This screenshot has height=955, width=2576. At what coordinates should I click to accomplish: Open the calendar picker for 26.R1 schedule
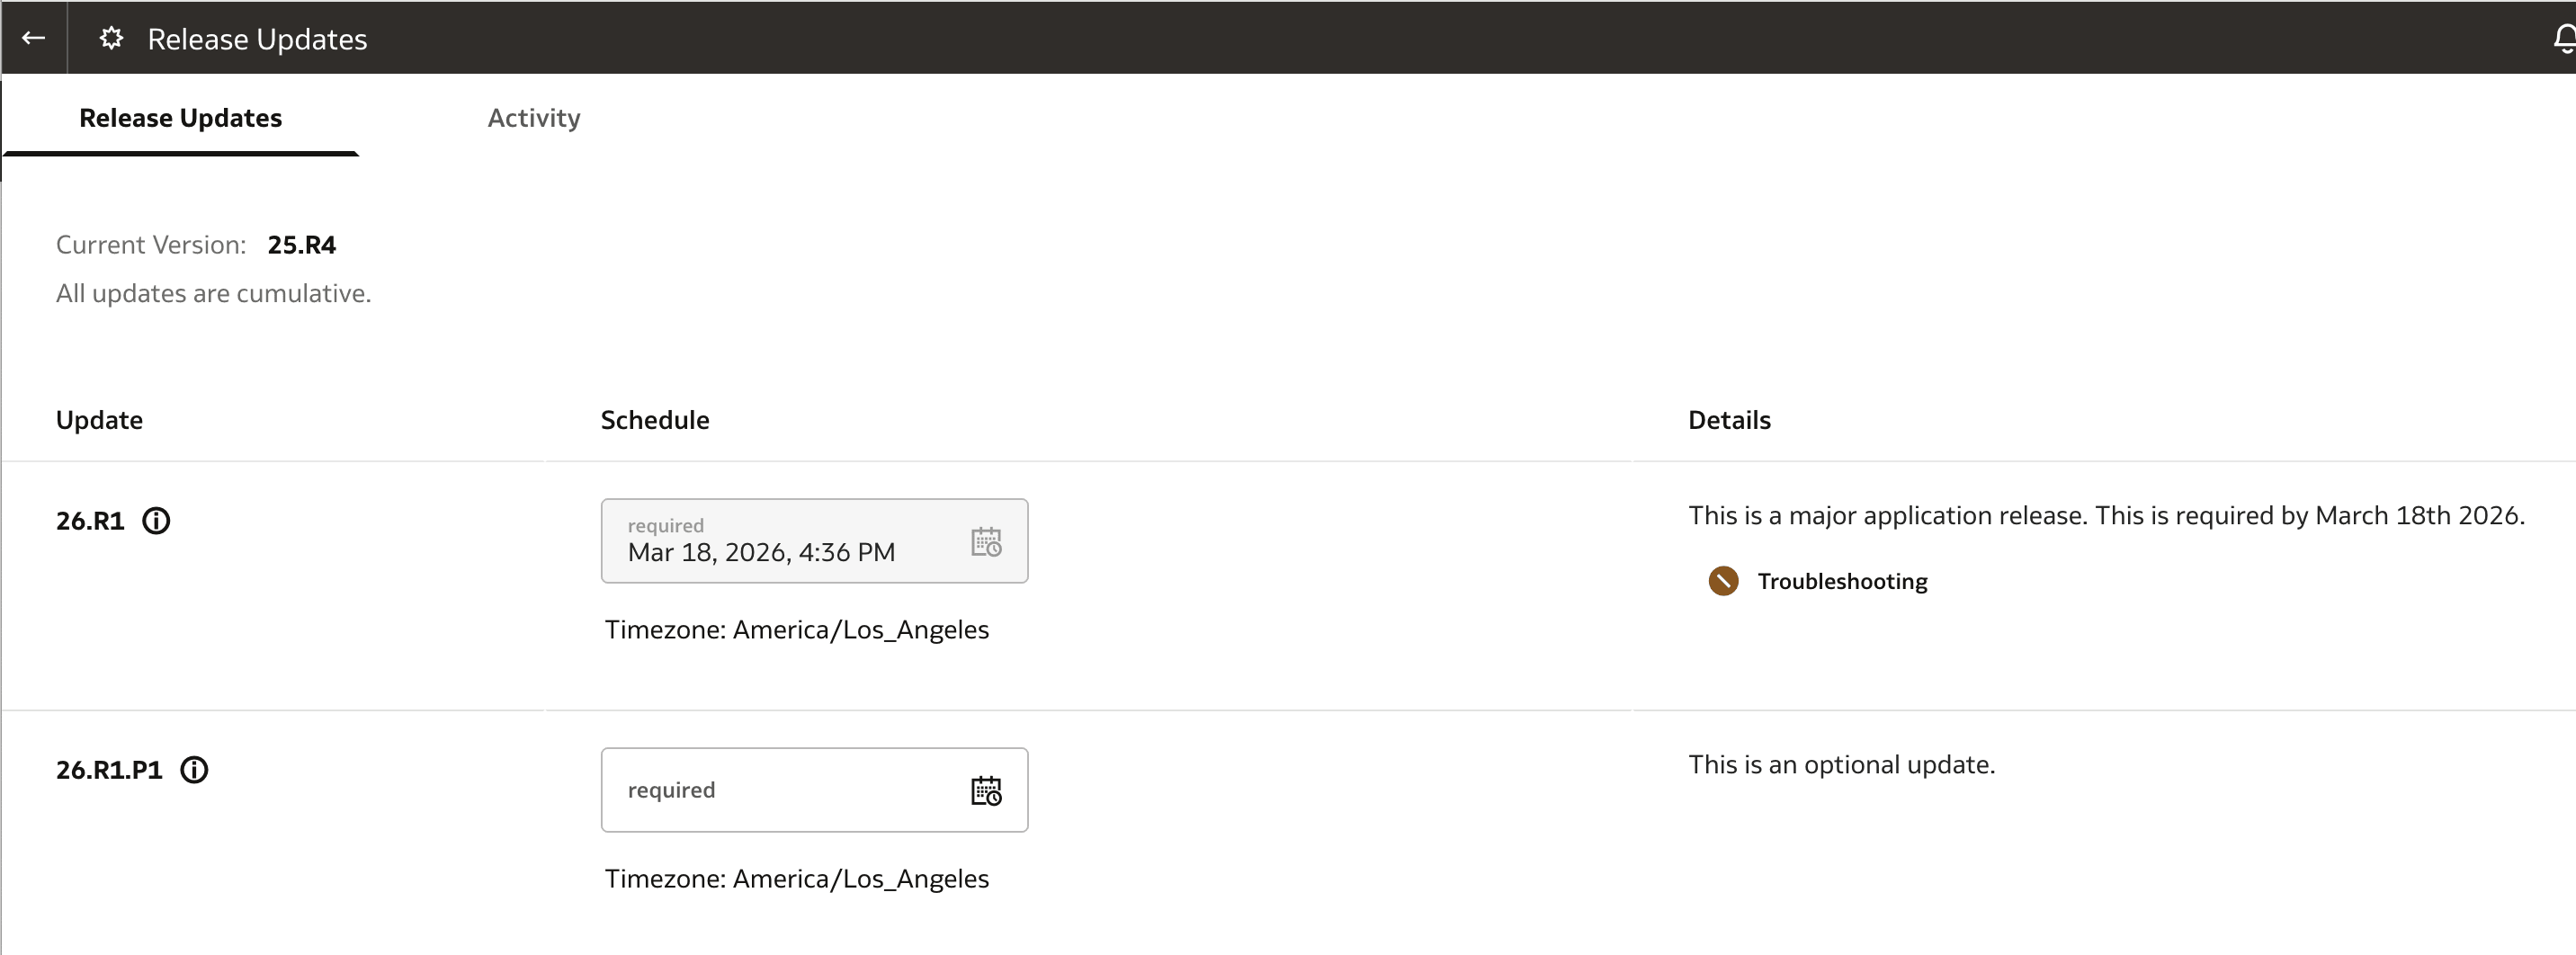coord(987,541)
